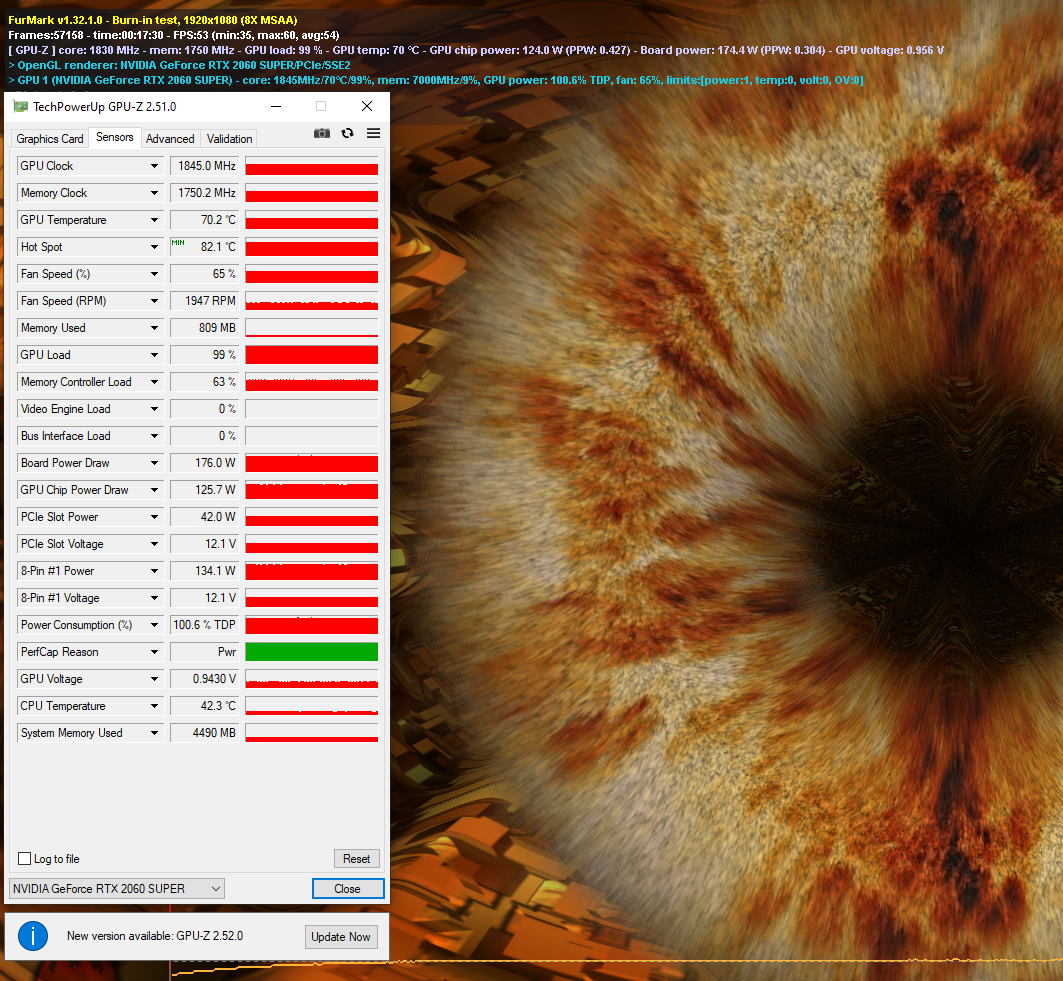Image resolution: width=1063 pixels, height=981 pixels.
Task: Click the Fan Speed (RPM) history graph
Action: point(312,301)
